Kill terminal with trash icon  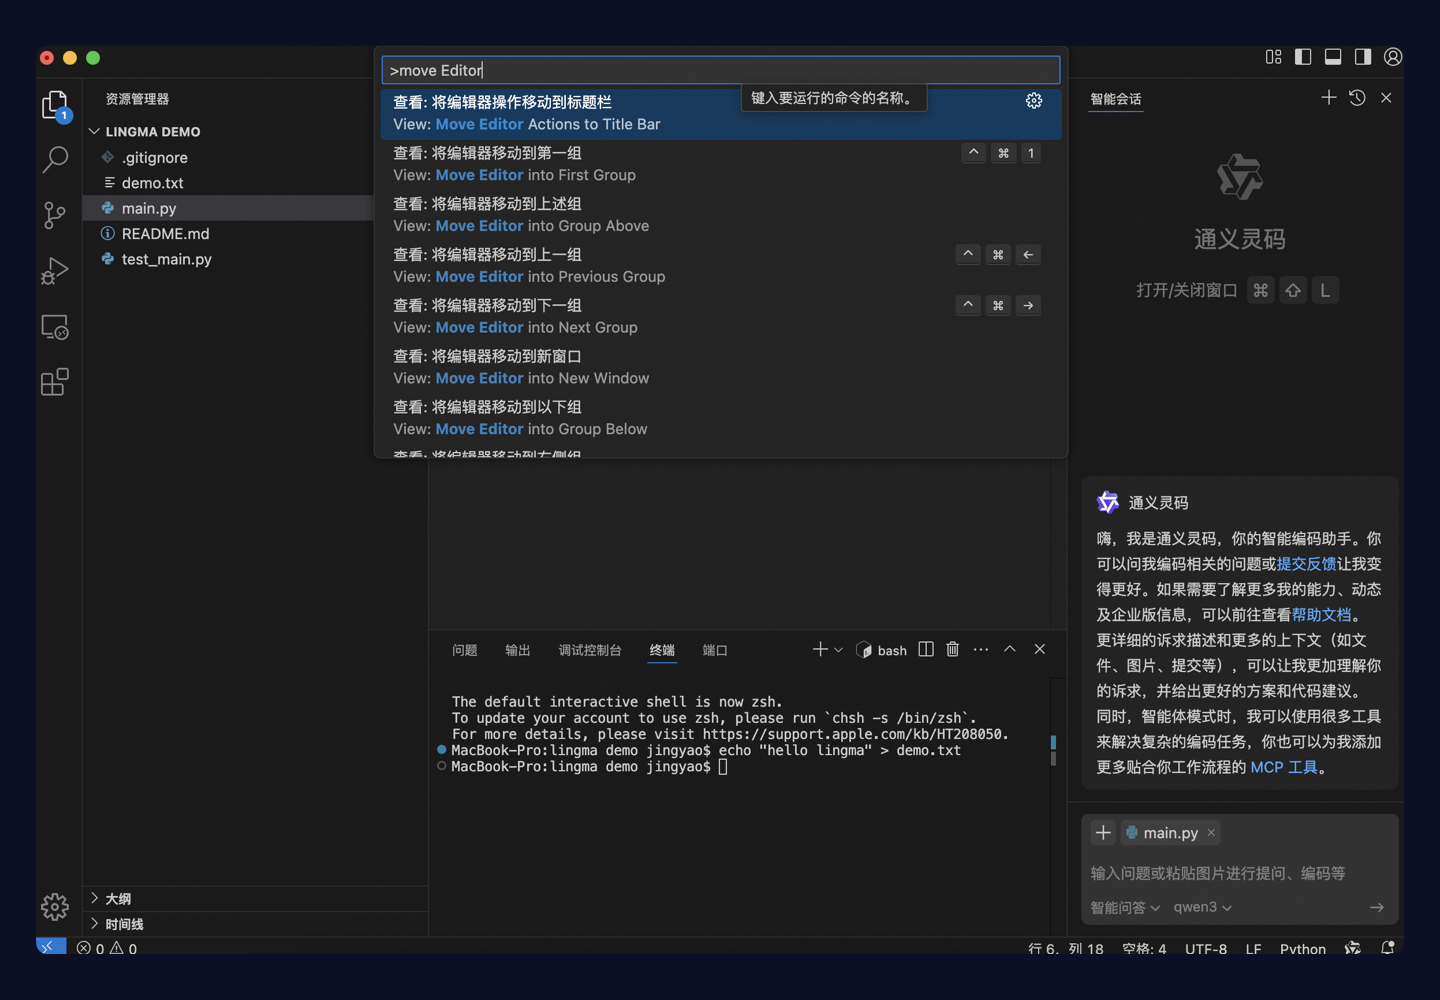[953, 649]
